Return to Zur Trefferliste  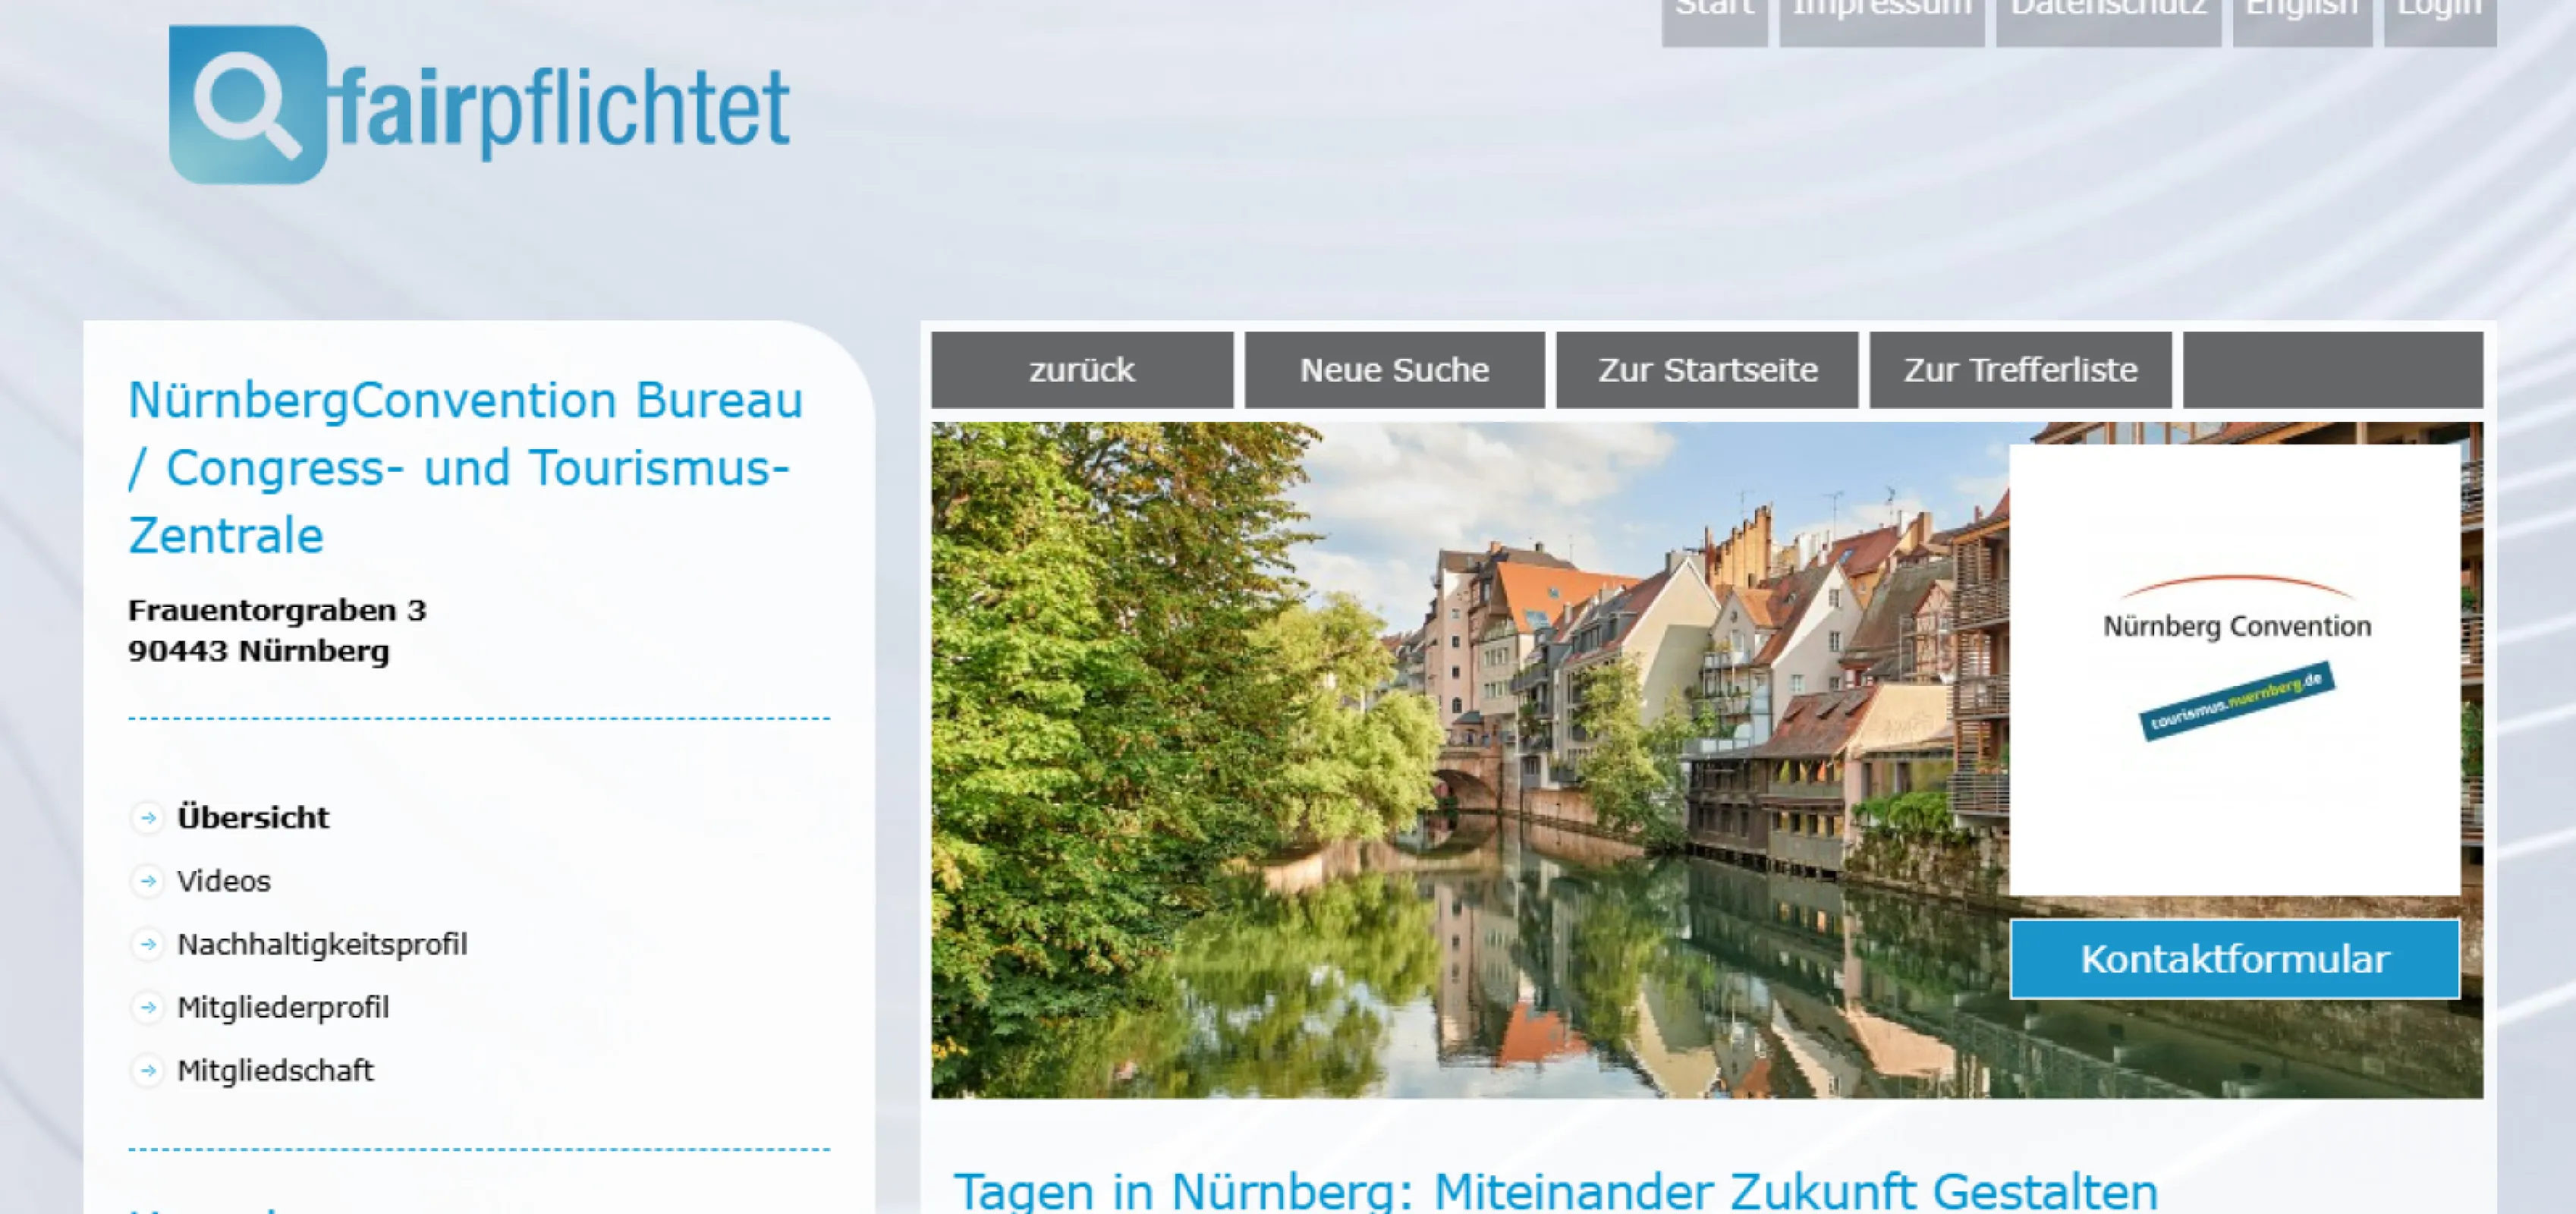[2020, 370]
